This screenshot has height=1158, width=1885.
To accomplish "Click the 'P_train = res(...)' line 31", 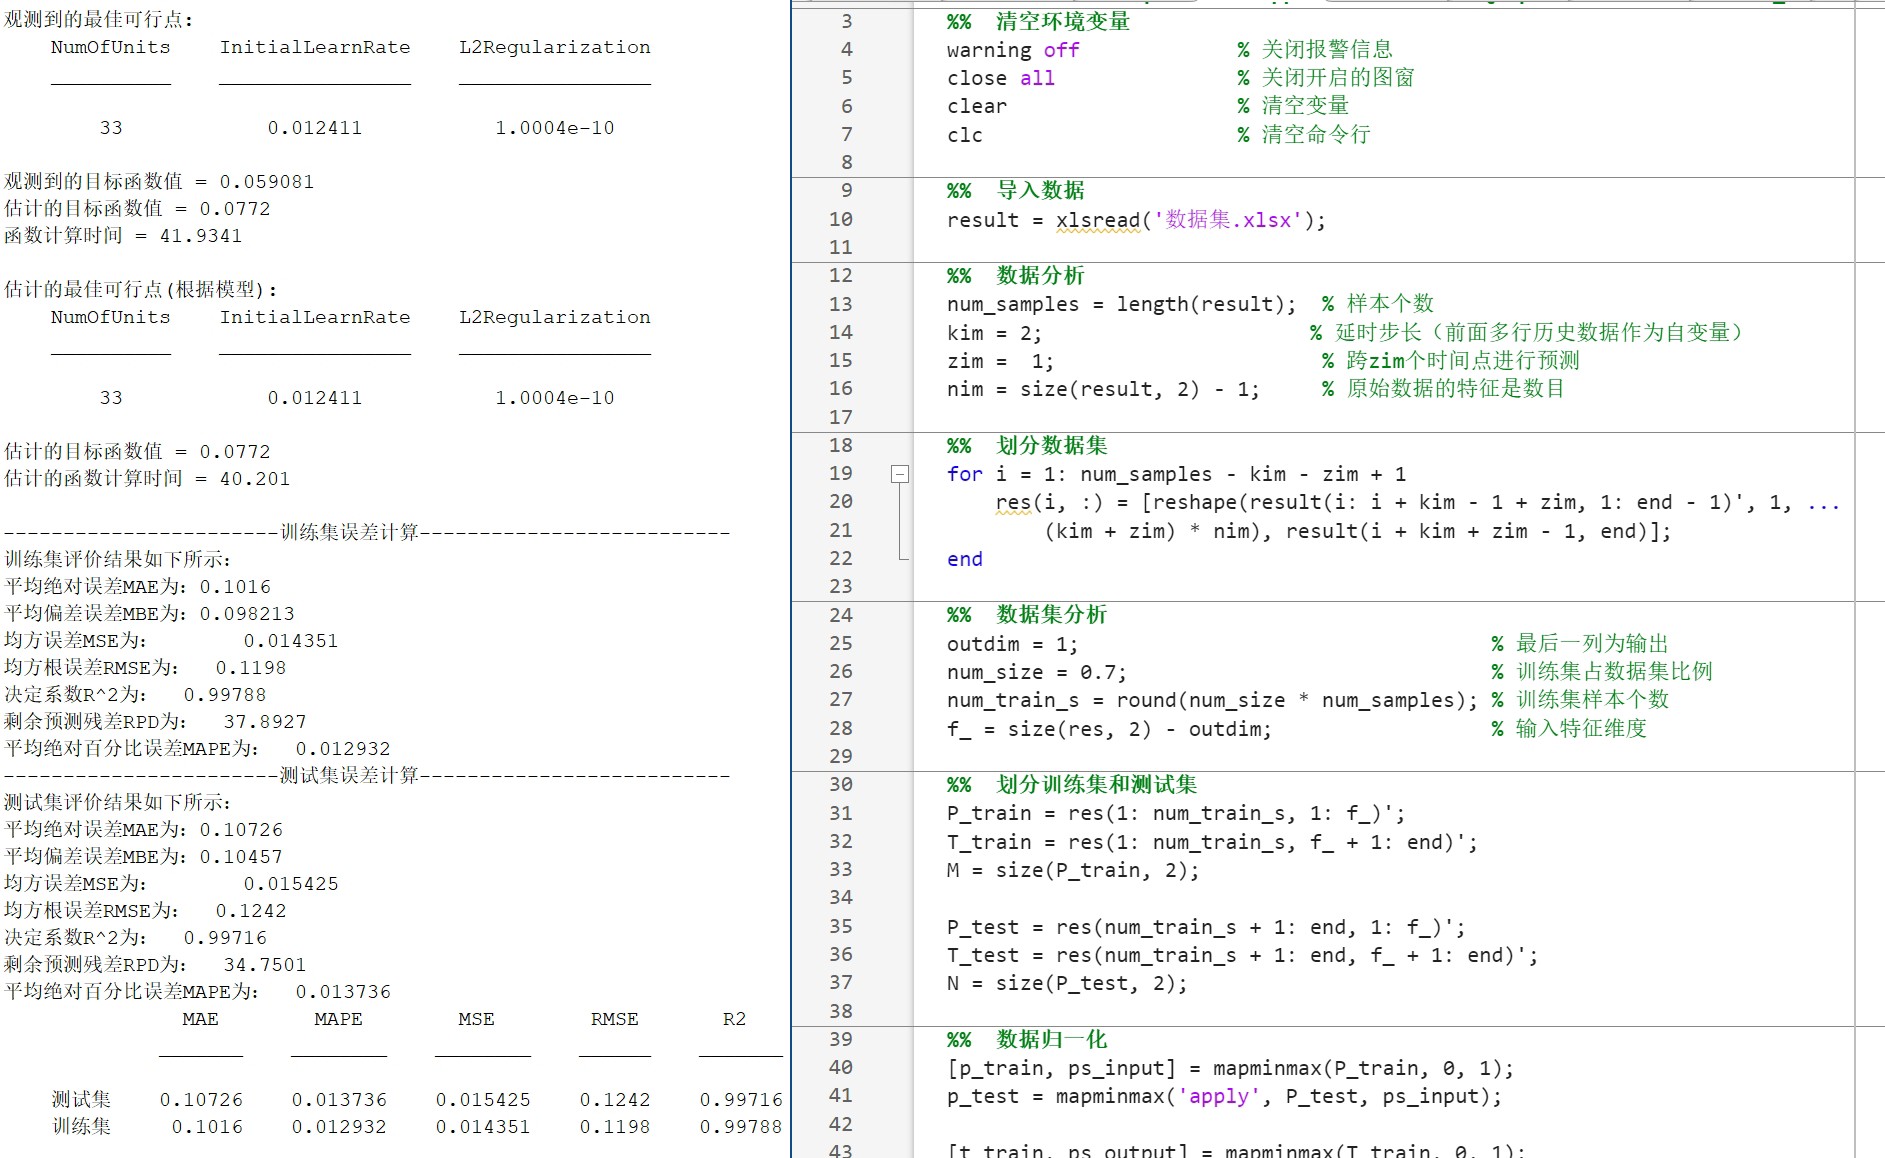I will click(x=1176, y=814).
